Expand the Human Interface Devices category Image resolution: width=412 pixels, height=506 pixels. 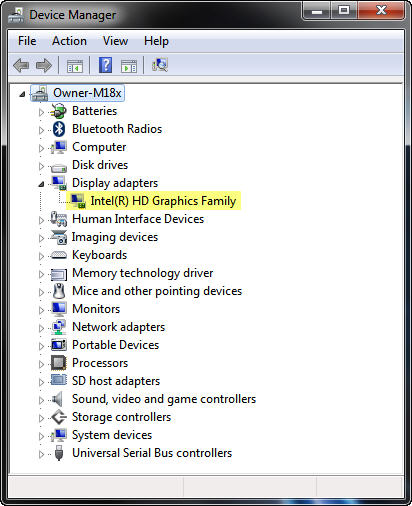(x=41, y=220)
